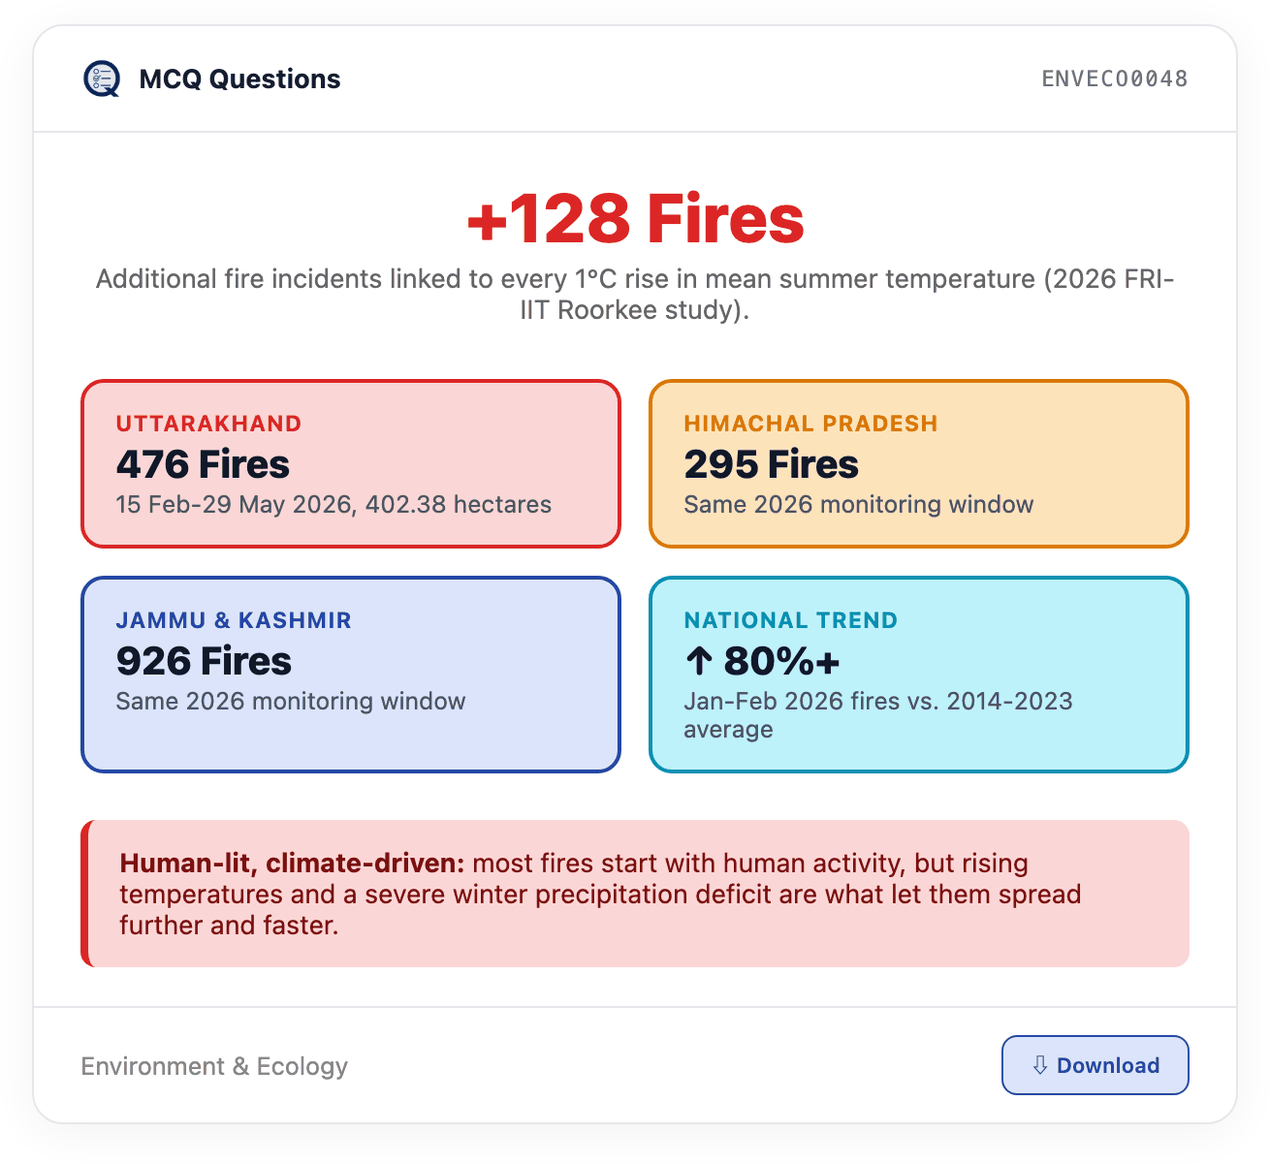Click the upward arrow beside 80%+
This screenshot has height=1164, width=1270.
(699, 661)
